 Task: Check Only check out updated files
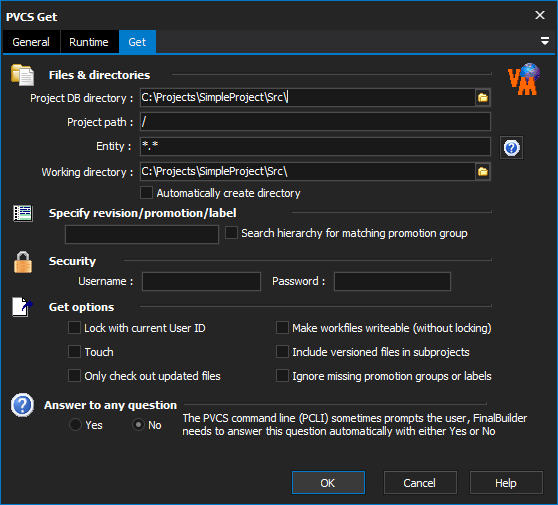(x=74, y=376)
